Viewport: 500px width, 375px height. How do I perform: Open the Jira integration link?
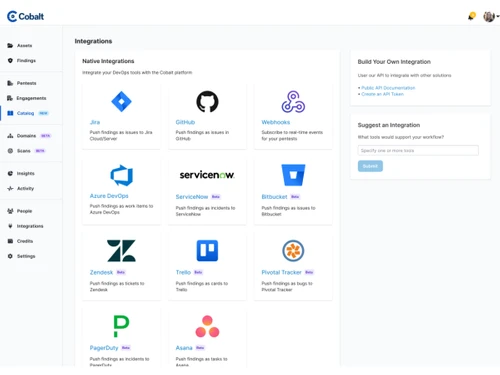[x=95, y=122]
